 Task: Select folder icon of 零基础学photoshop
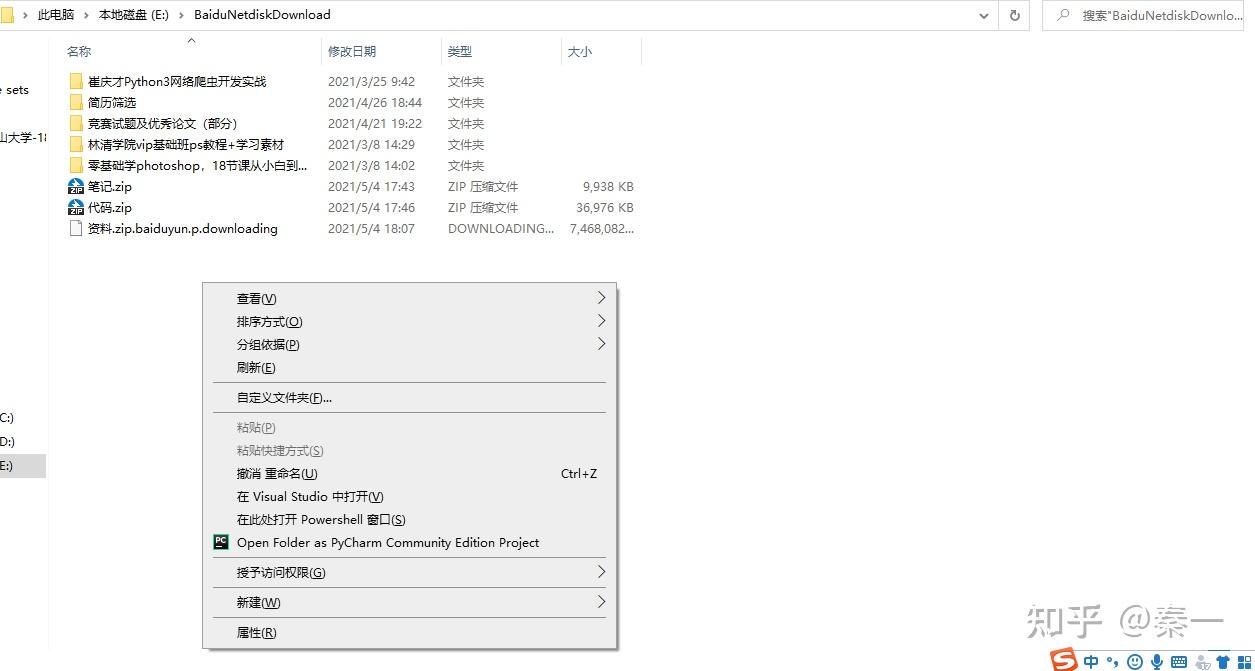(x=76, y=165)
